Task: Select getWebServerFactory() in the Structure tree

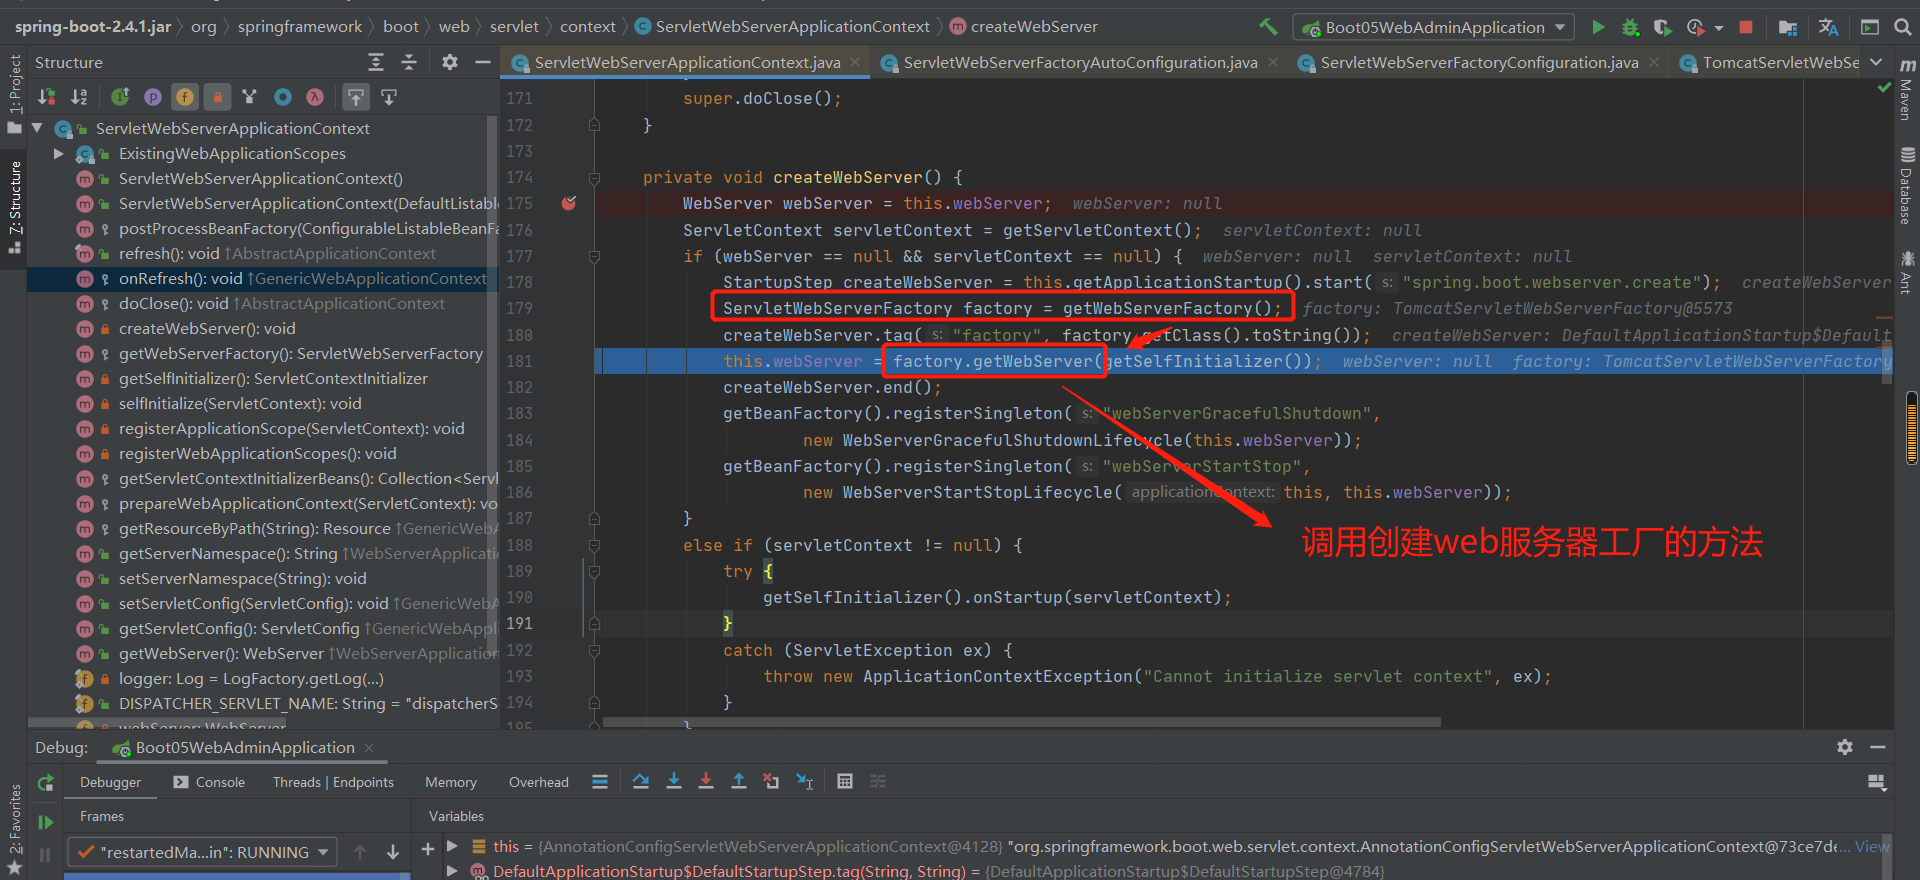Action: [300, 353]
